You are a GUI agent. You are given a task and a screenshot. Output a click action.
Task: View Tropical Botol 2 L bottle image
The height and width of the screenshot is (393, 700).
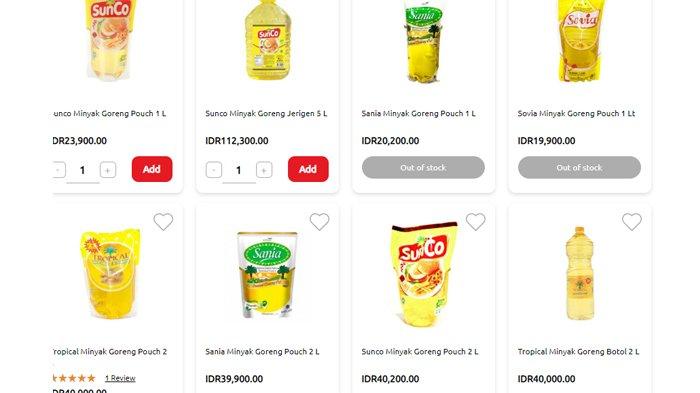click(579, 273)
